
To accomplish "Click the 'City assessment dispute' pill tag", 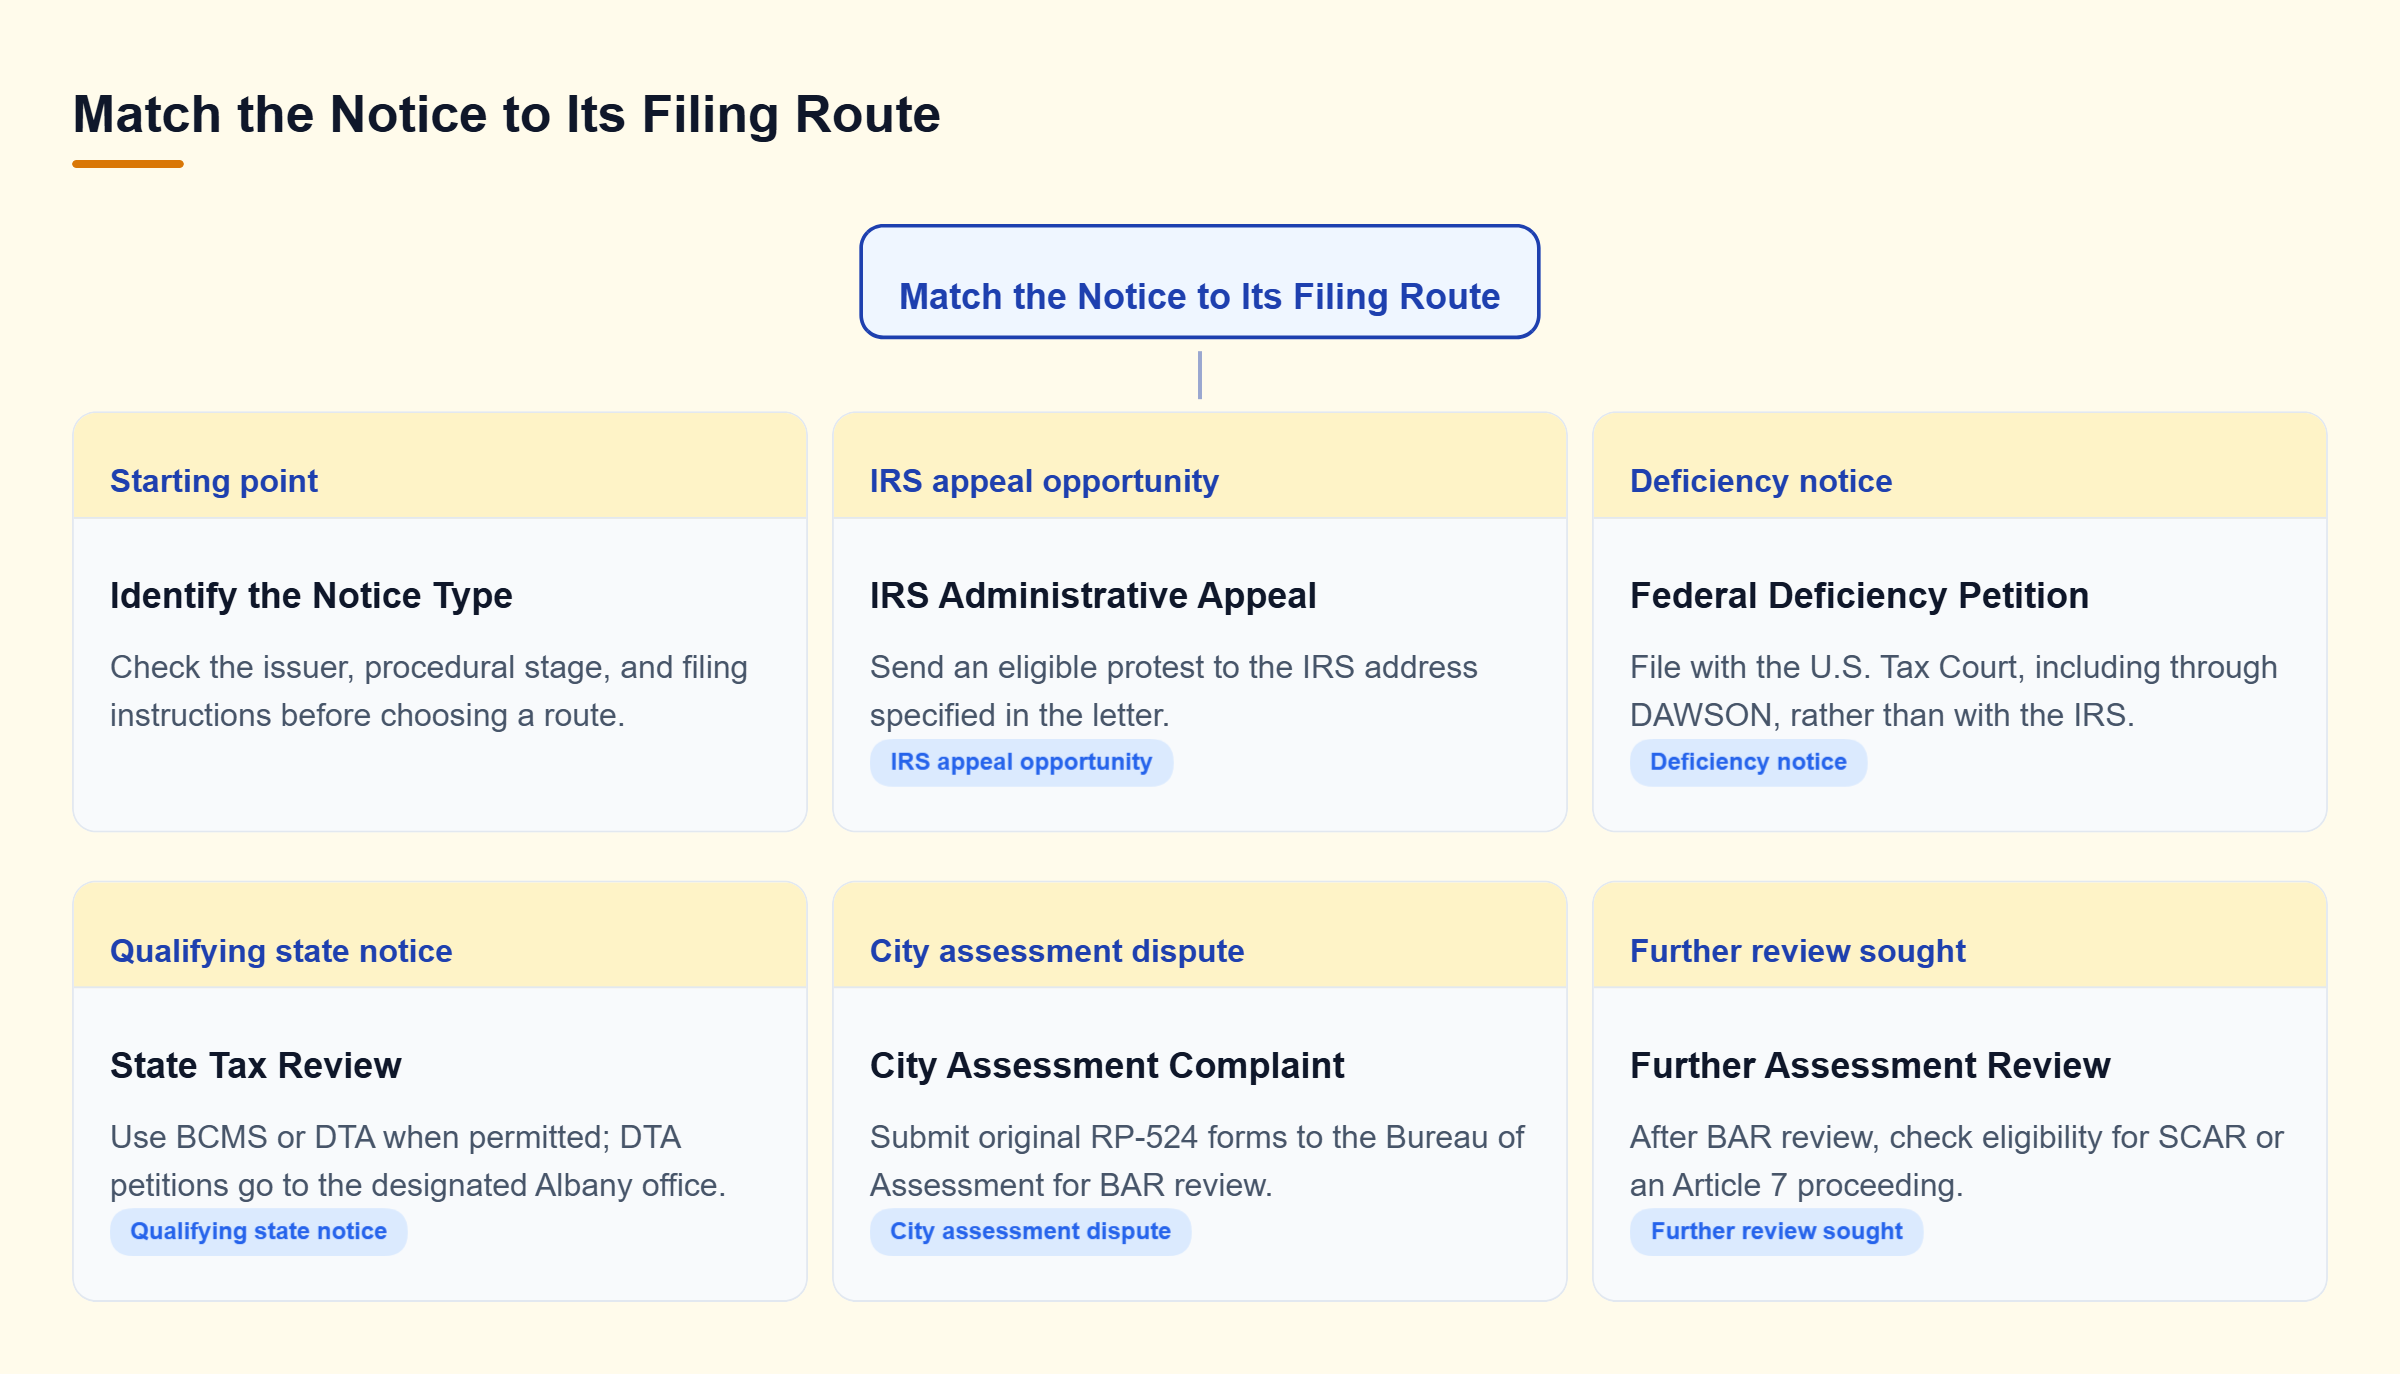I will coord(1030,1232).
